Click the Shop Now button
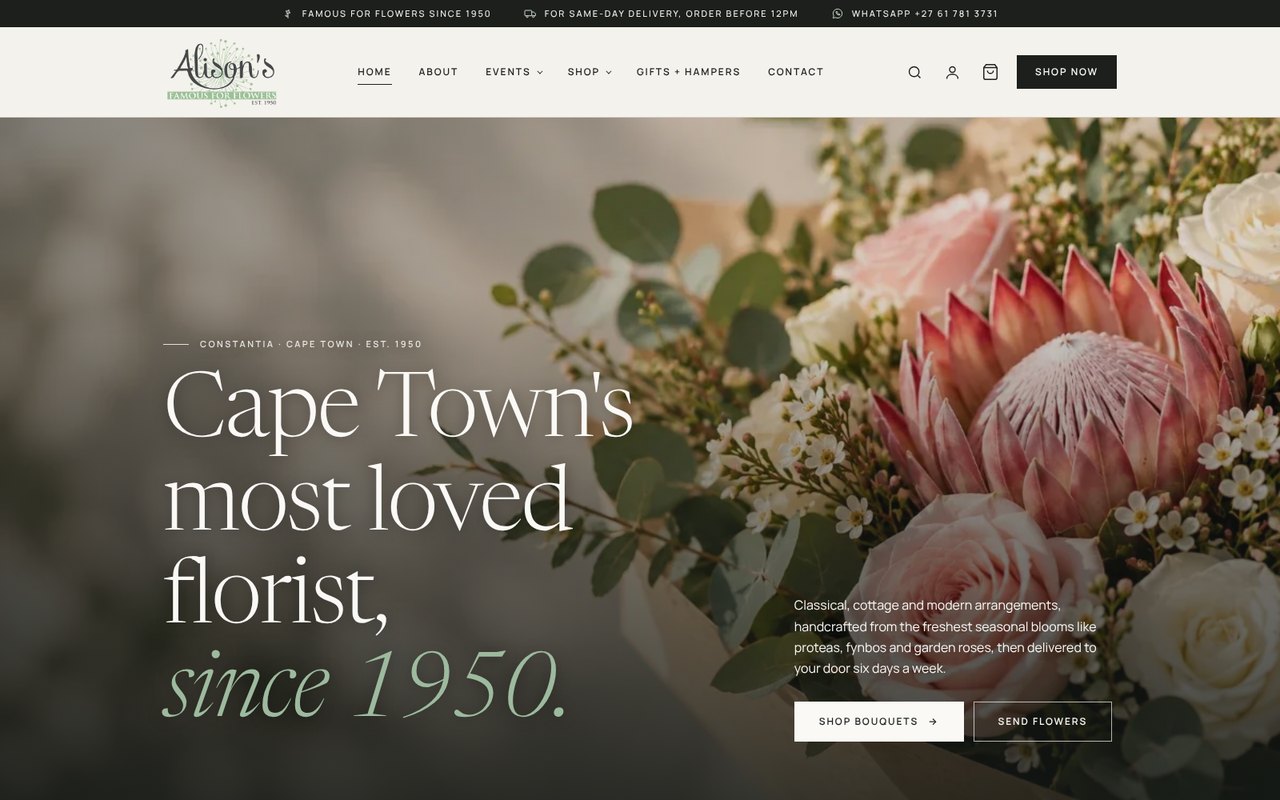This screenshot has width=1280, height=800. [x=1066, y=72]
